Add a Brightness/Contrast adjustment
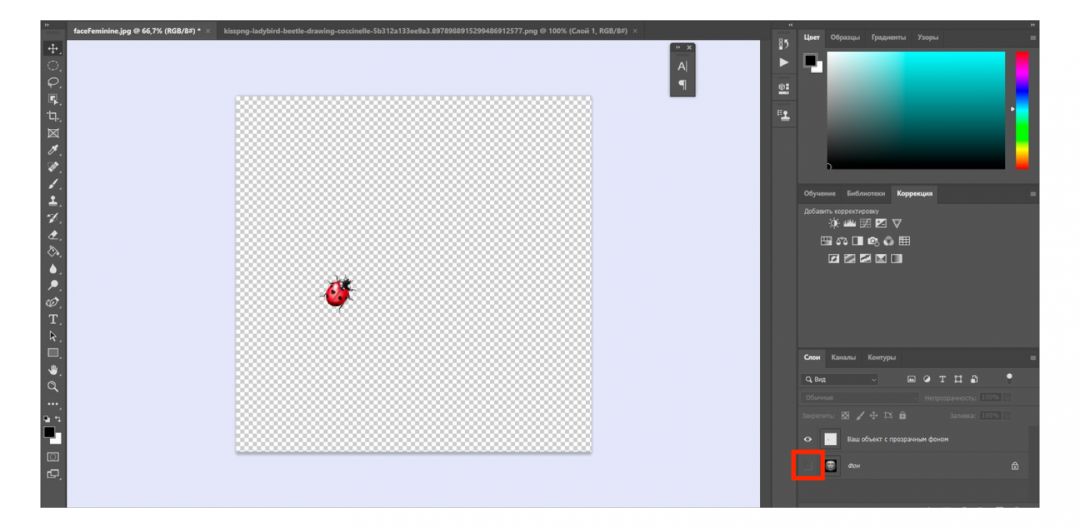Screen dimensions: 1080x528 [x=834, y=224]
